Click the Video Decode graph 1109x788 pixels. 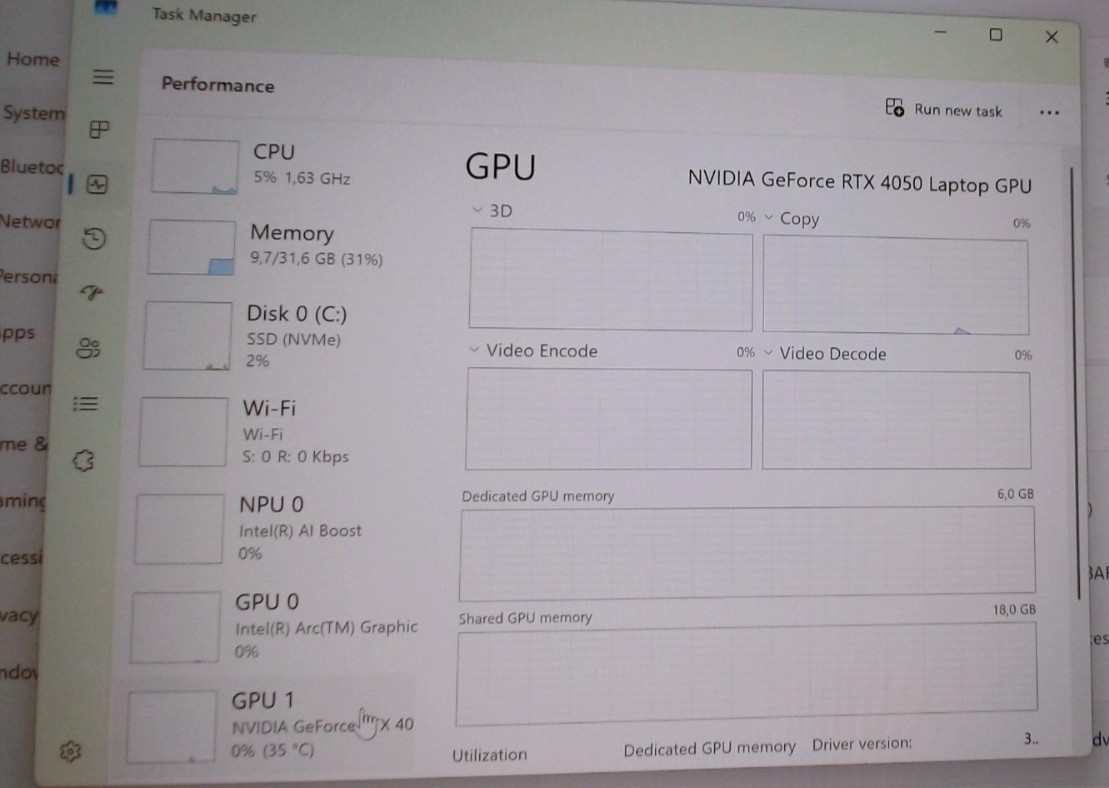point(896,420)
